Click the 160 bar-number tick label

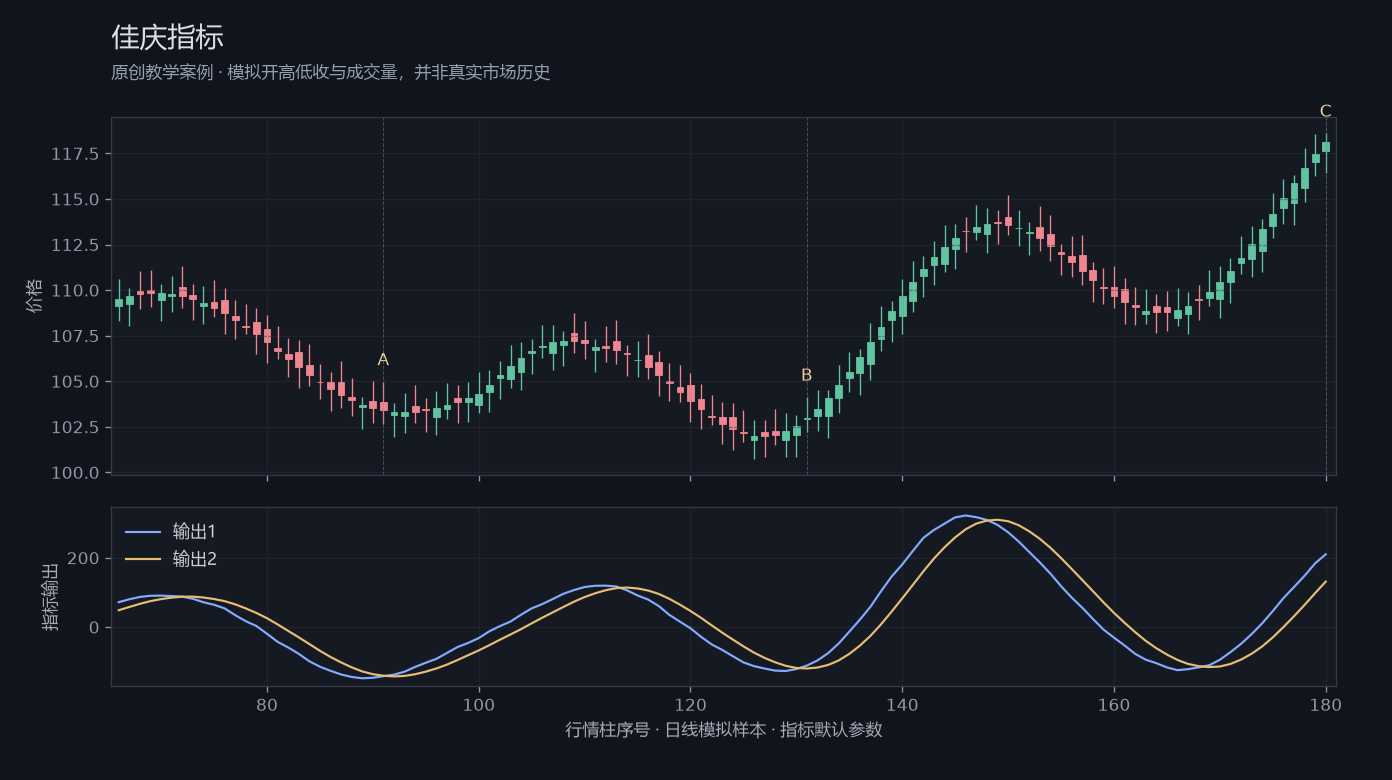tap(1114, 704)
